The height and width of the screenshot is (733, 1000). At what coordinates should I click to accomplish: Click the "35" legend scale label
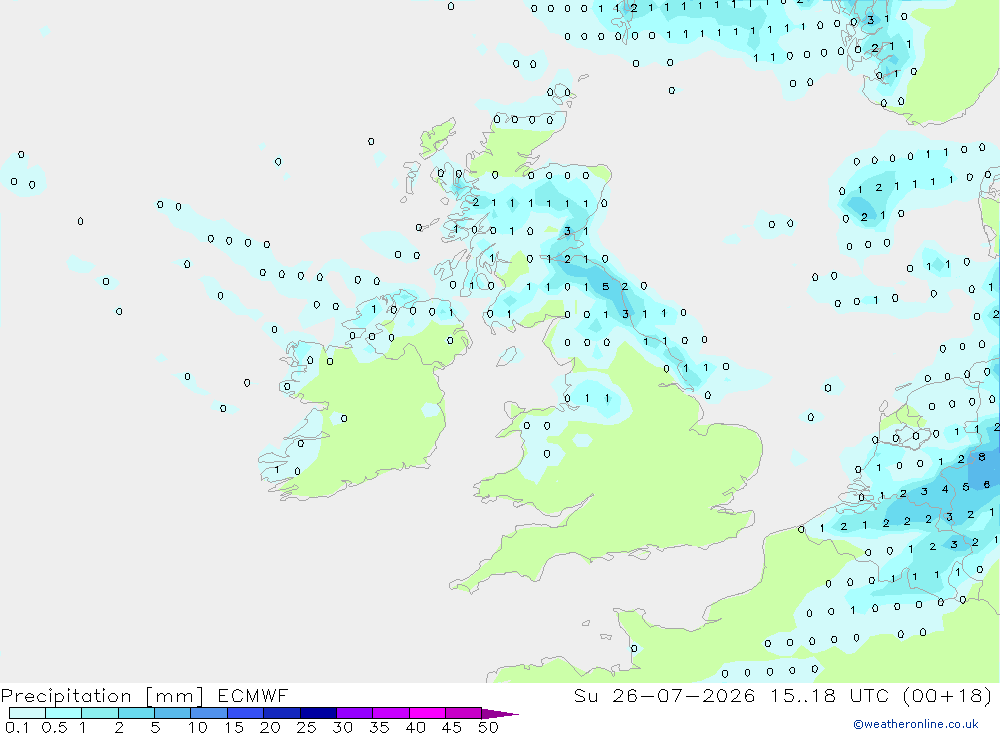click(379, 727)
